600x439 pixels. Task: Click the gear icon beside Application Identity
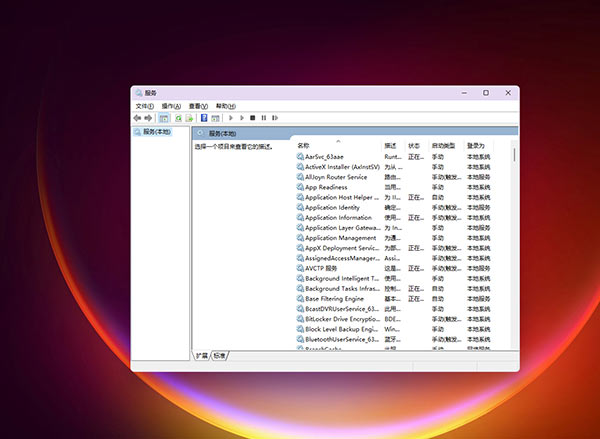300,207
